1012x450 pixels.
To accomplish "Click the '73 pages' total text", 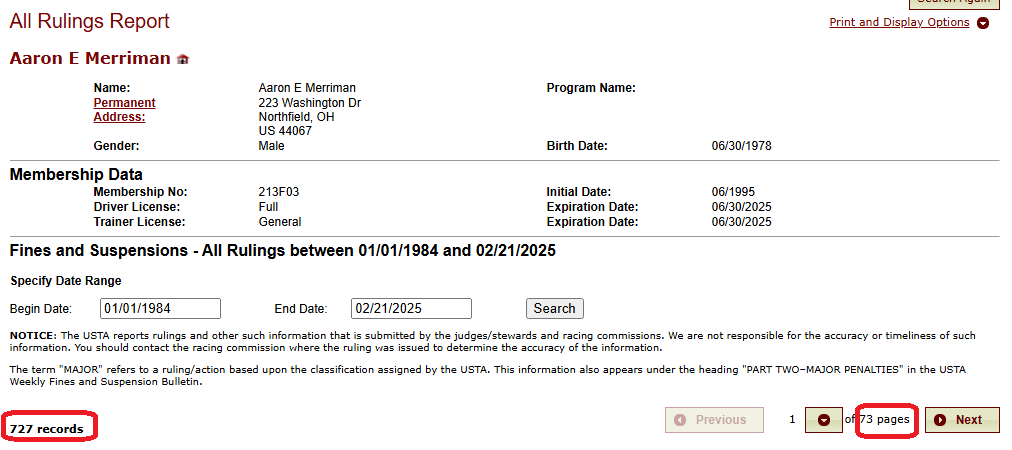I will [884, 420].
